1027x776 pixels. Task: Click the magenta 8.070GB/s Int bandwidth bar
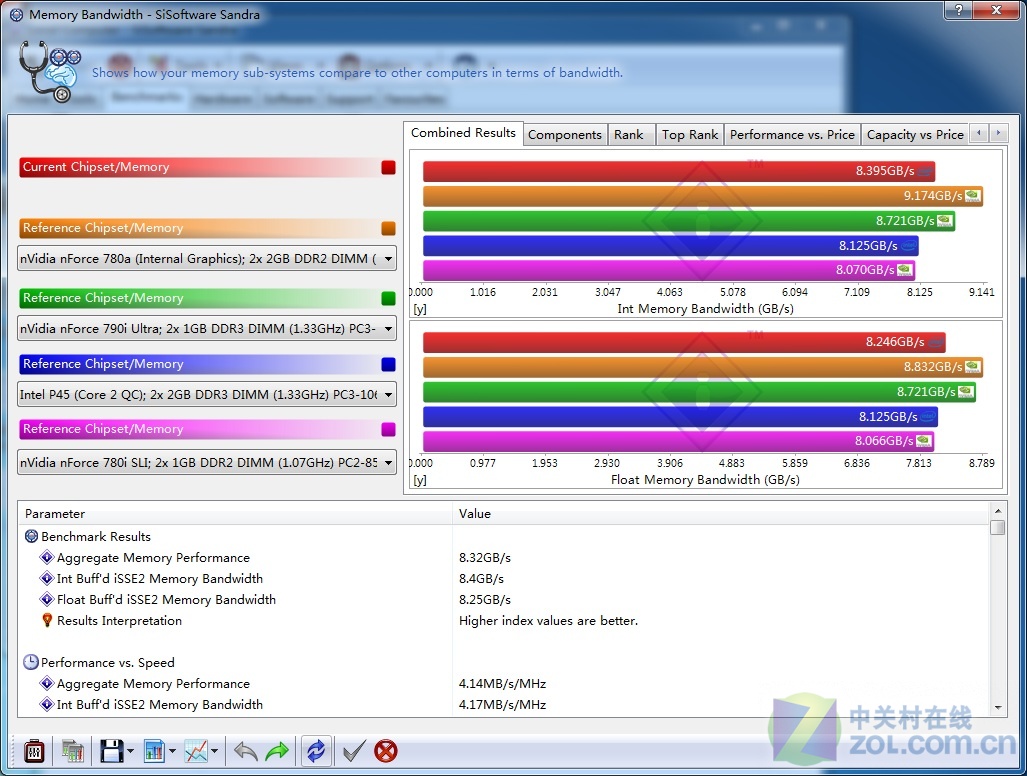click(x=669, y=270)
